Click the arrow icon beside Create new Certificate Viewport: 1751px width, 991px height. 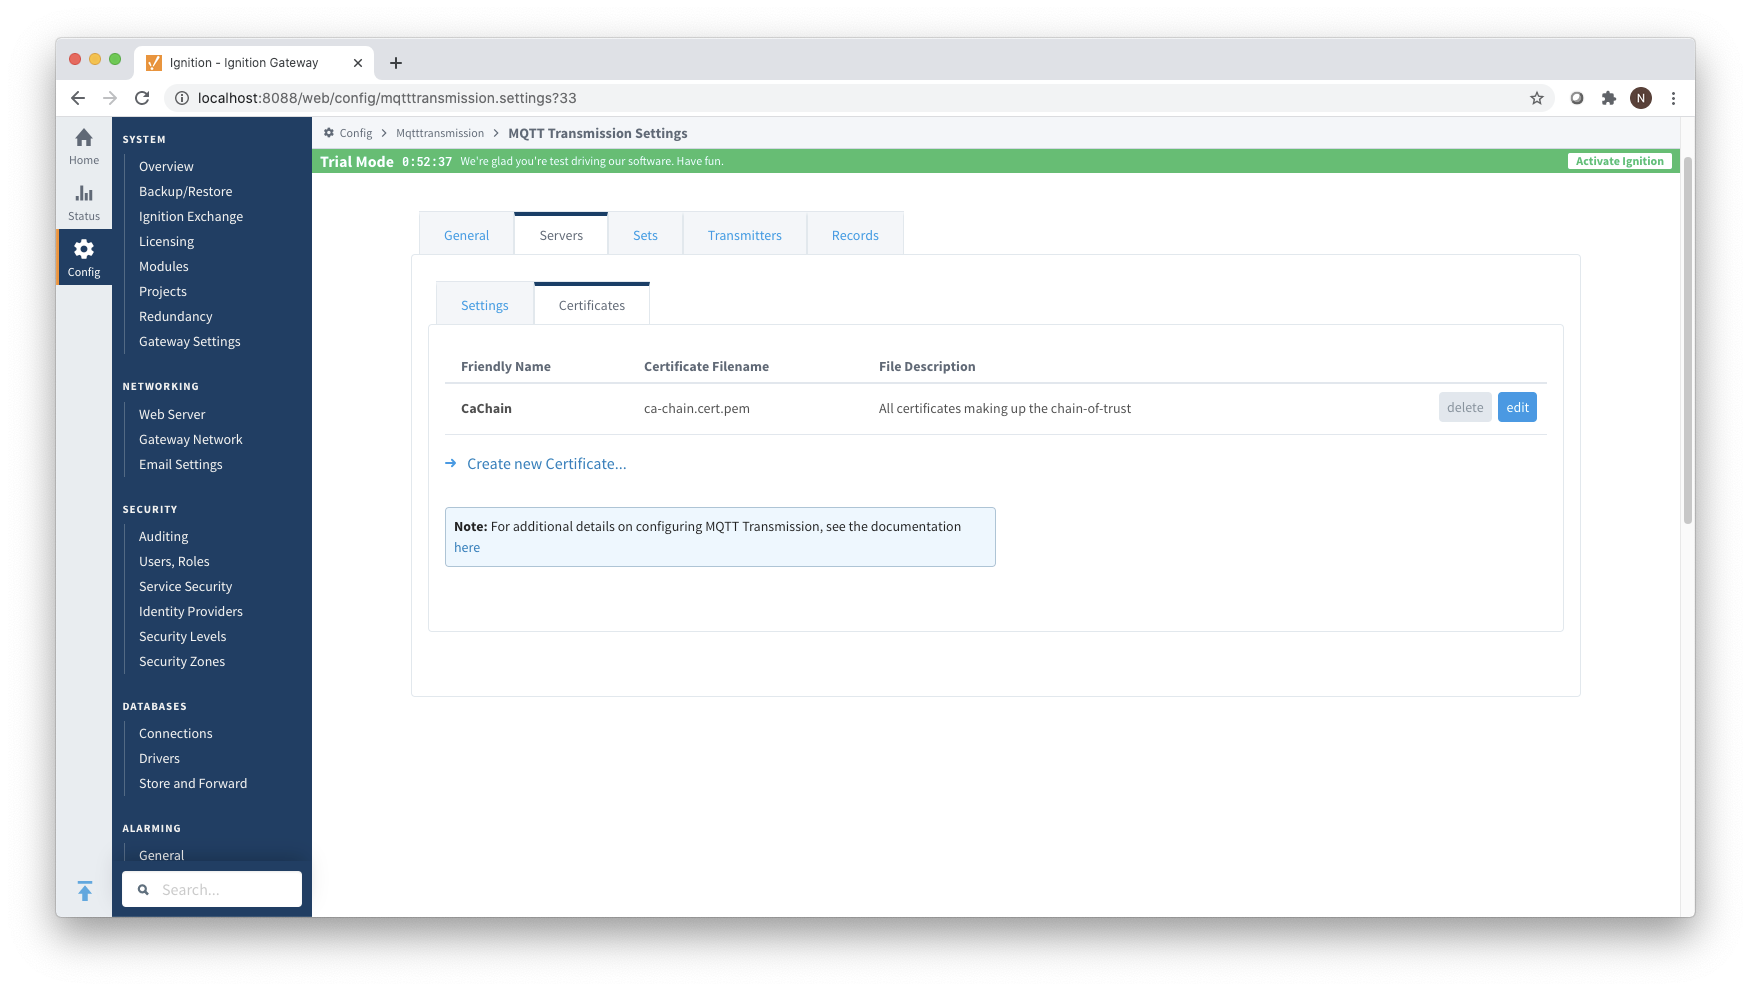click(x=451, y=463)
